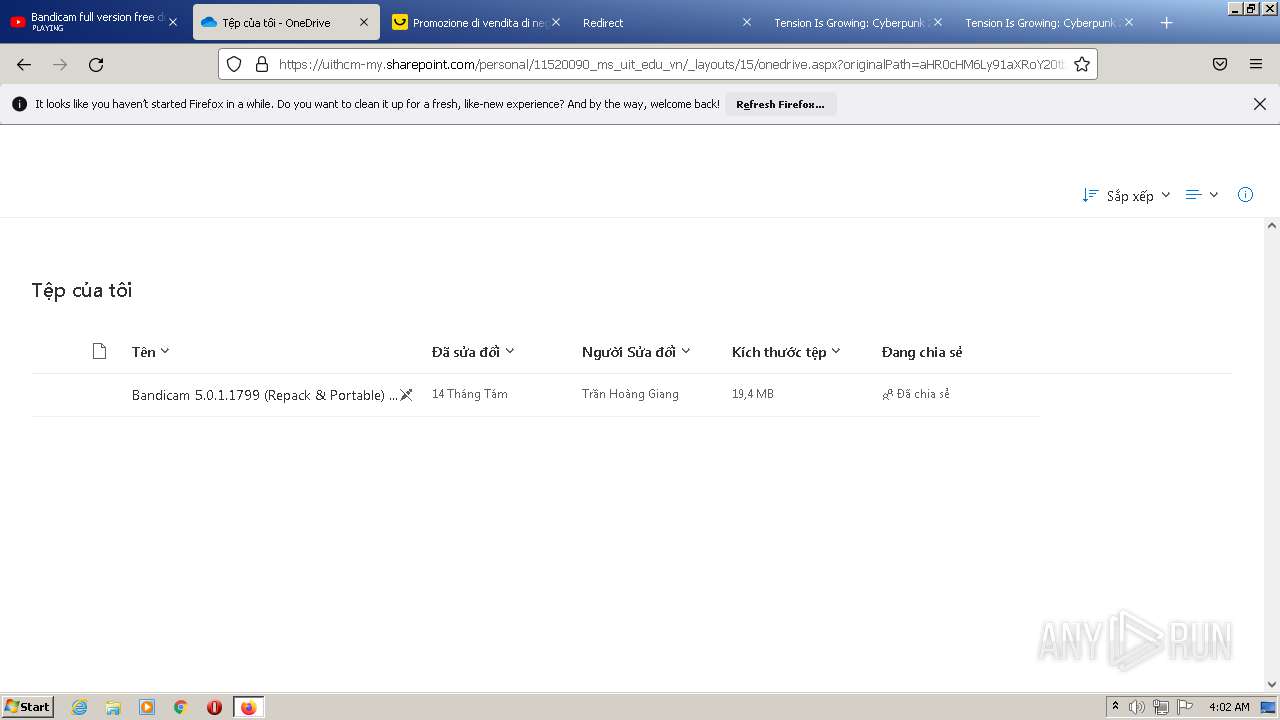The width and height of the screenshot is (1280, 720).
Task: Click Firefox taskbar button
Action: (248, 707)
